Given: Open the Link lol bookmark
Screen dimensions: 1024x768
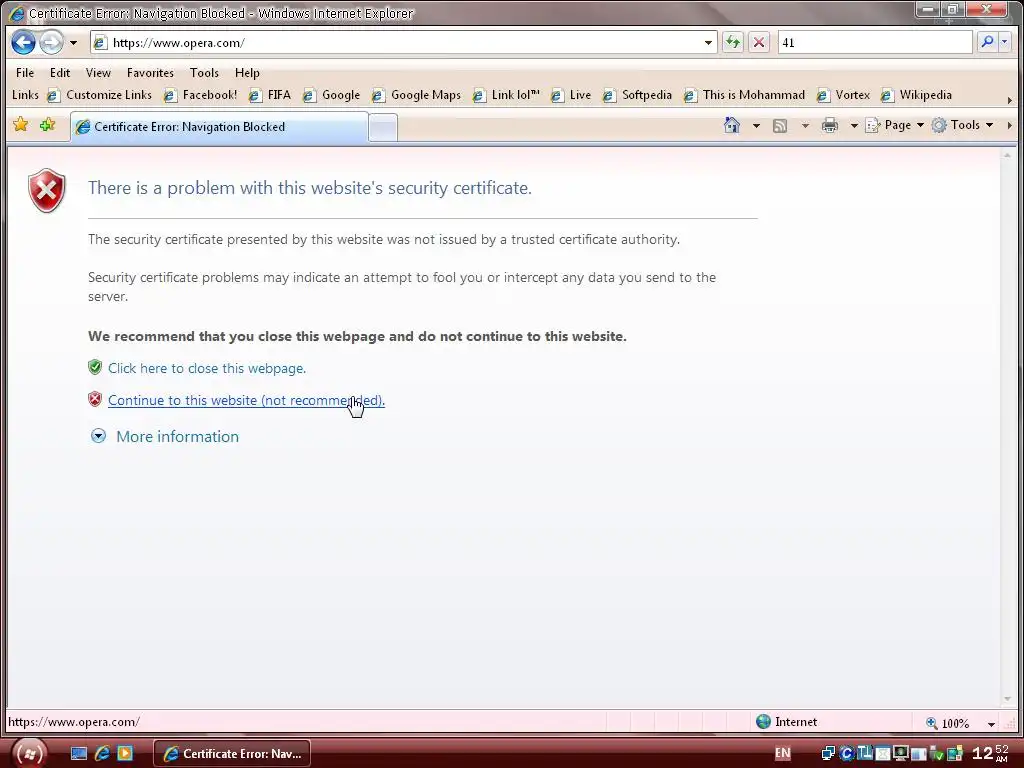Looking at the screenshot, I should [x=507, y=95].
